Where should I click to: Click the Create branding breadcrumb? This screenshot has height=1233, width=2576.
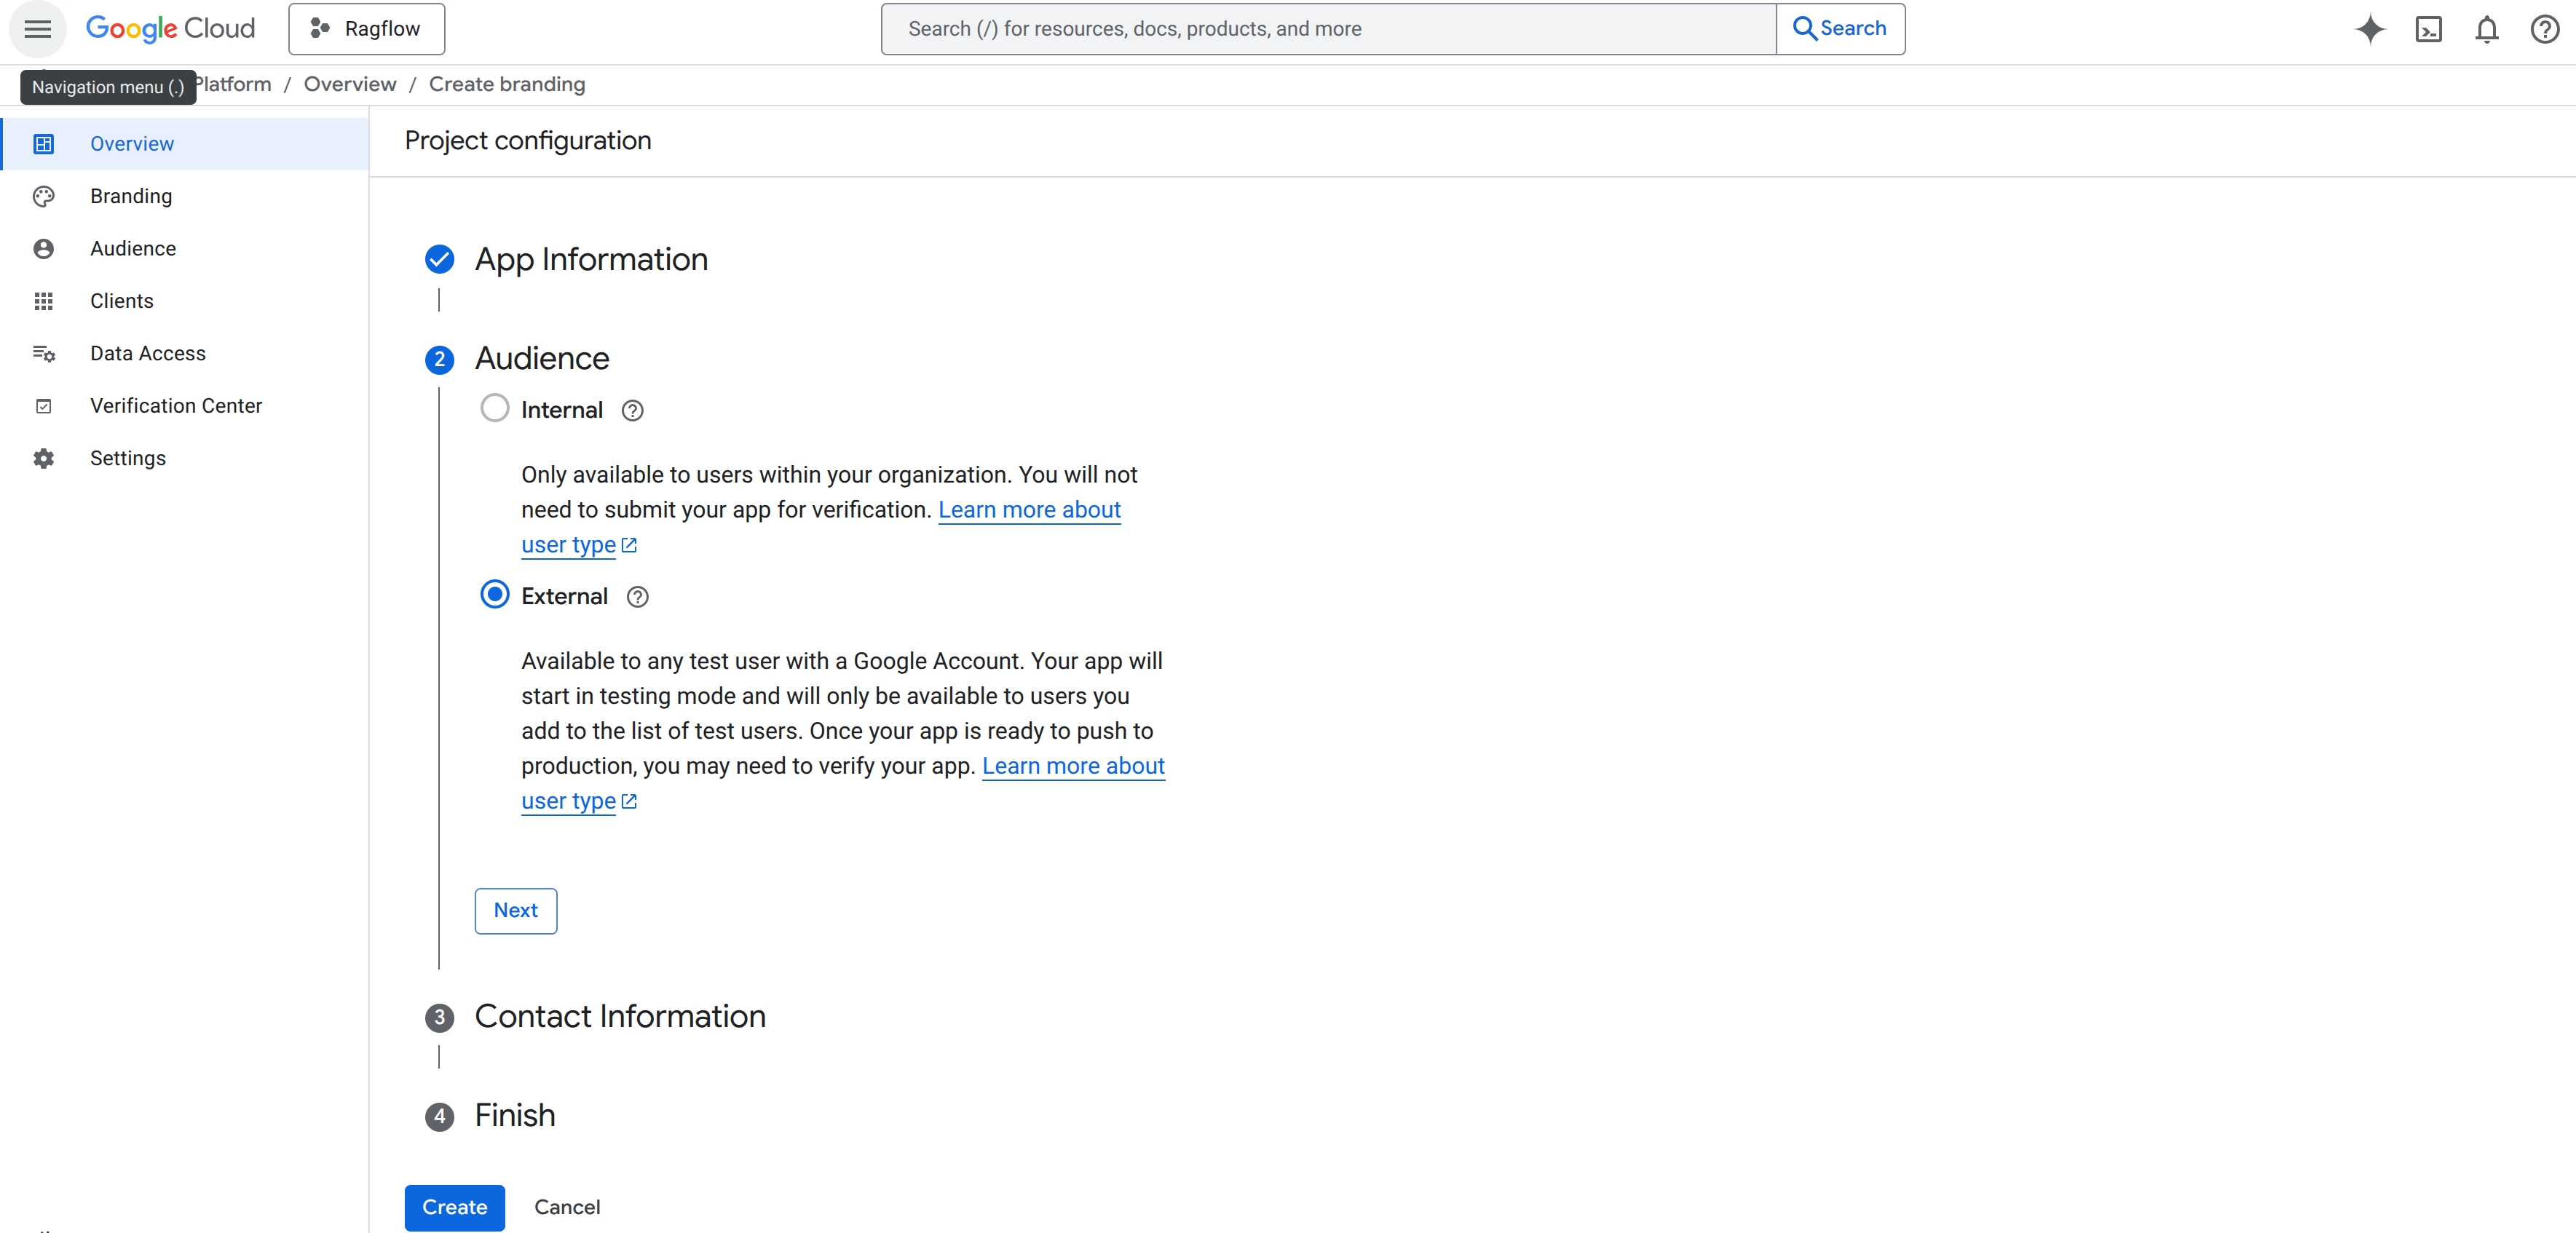click(507, 84)
